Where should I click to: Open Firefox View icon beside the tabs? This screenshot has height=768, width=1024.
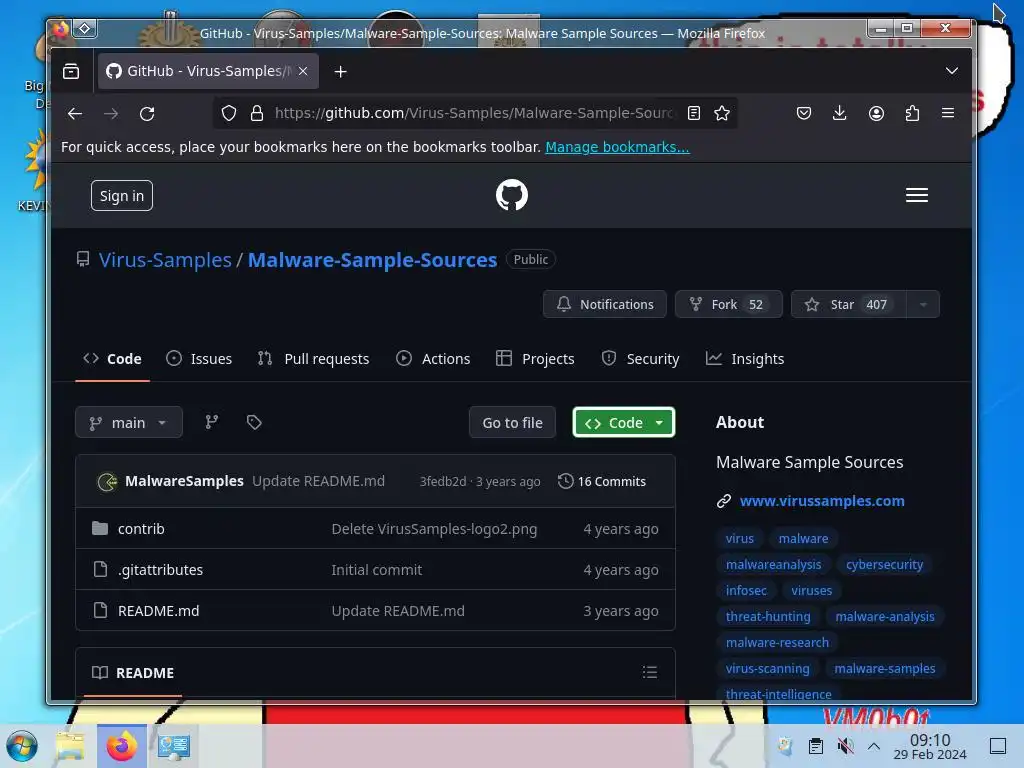click(x=71, y=71)
